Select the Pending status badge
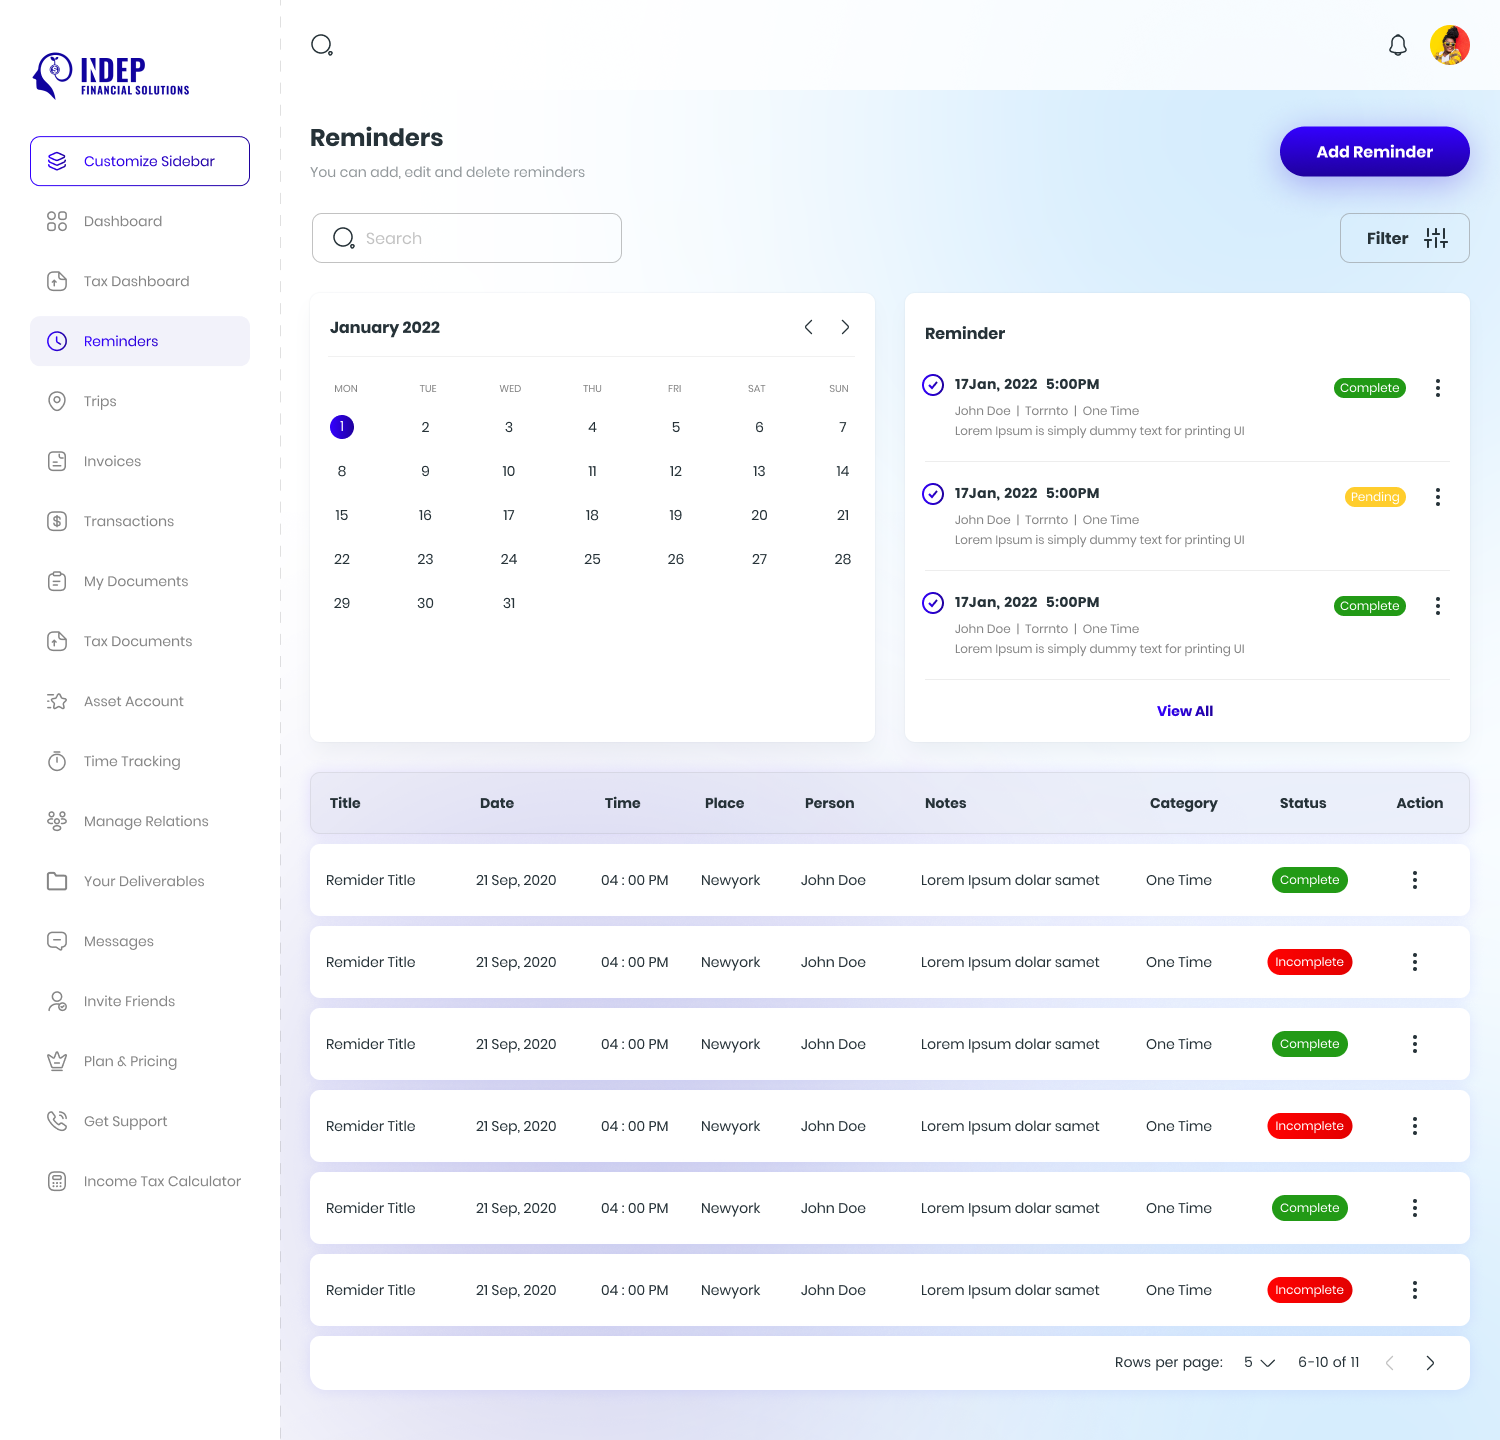The width and height of the screenshot is (1500, 1440). click(x=1374, y=497)
